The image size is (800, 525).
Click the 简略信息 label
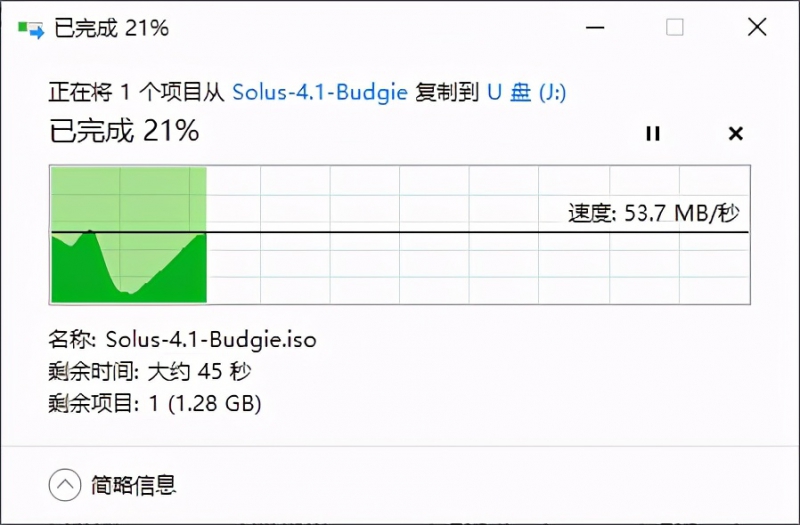(134, 485)
